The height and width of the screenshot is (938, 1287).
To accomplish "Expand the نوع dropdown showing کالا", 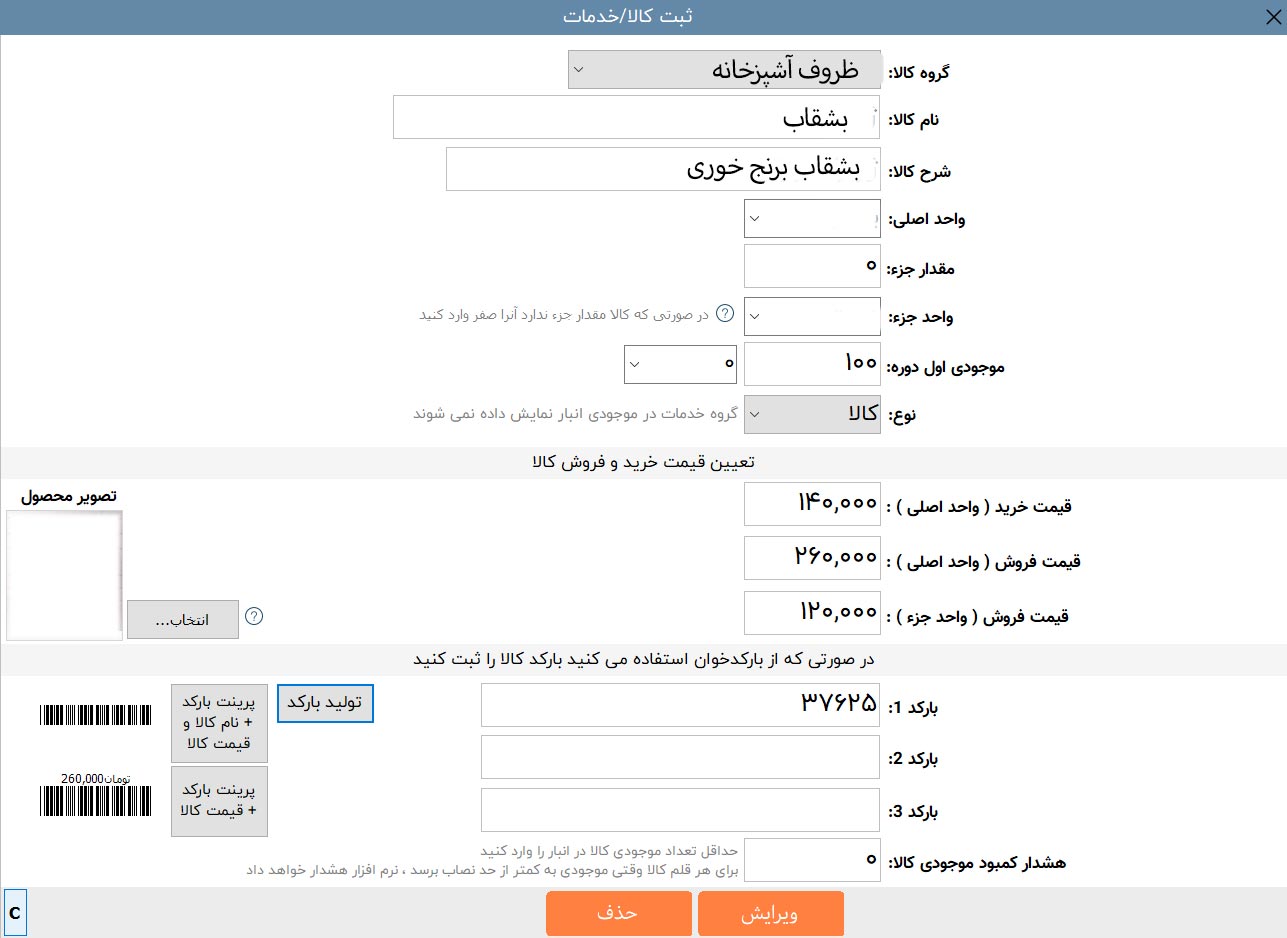I will (814, 414).
